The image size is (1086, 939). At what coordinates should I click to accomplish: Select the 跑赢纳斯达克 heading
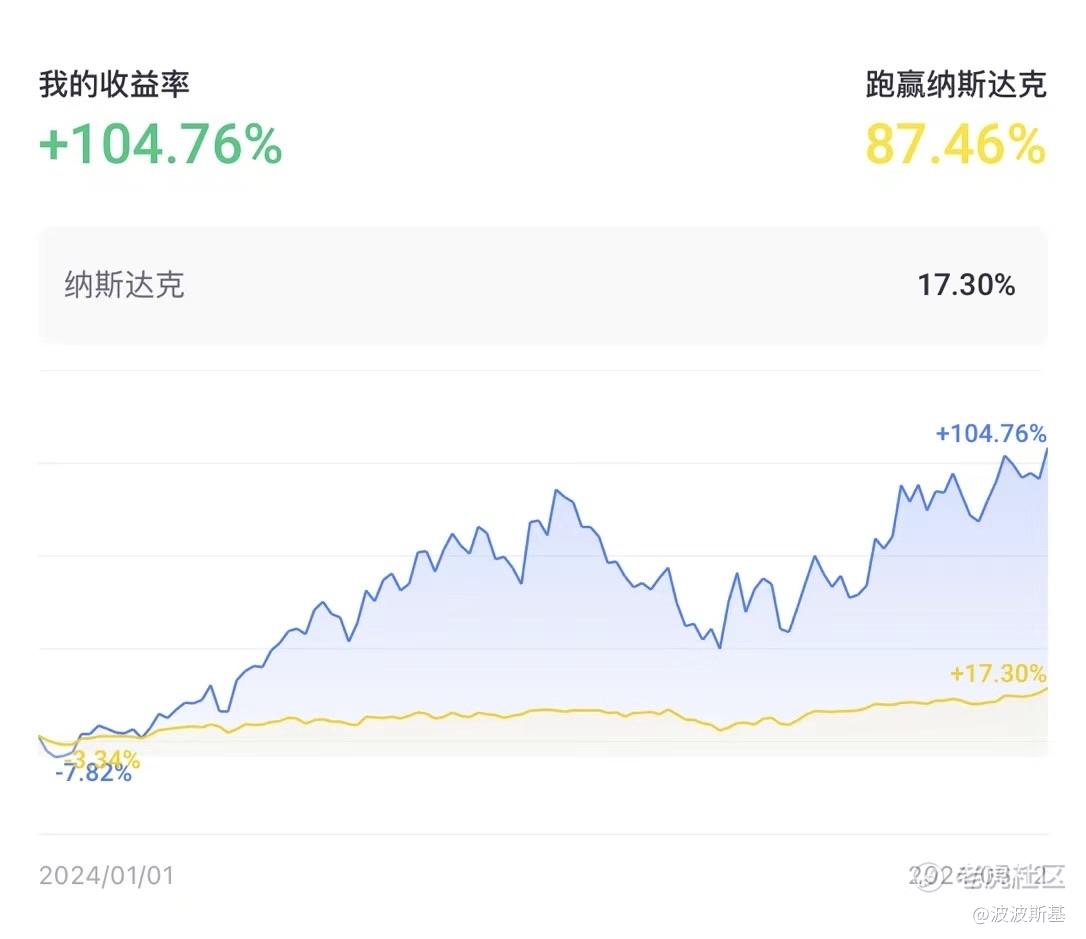956,84
